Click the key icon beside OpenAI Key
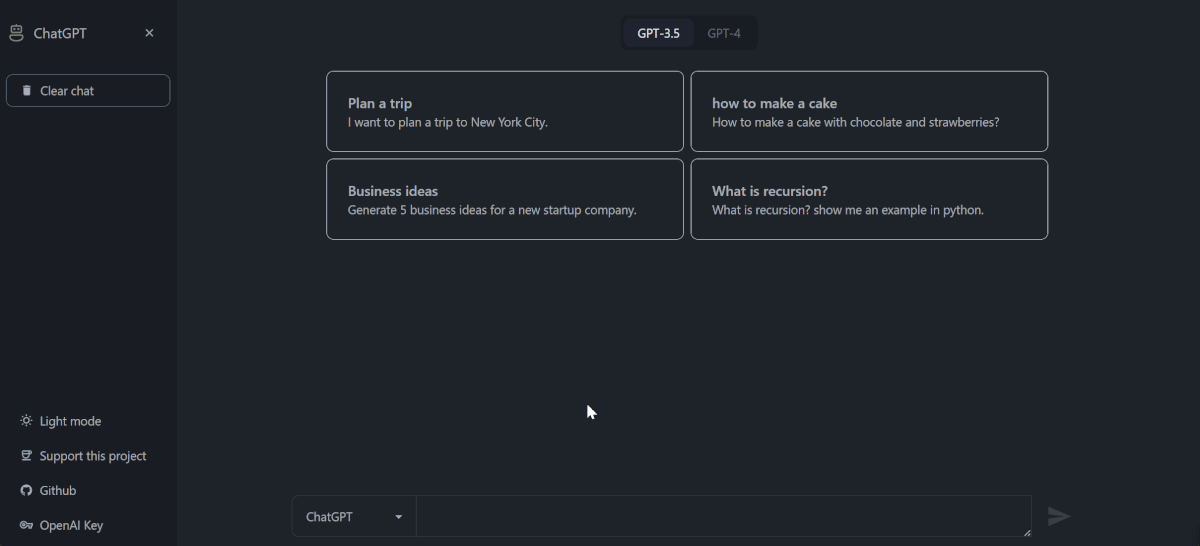Screen dimensions: 1200x546 coord(27,525)
